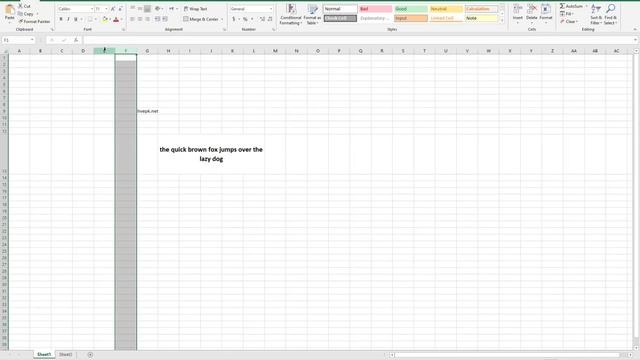The width and height of the screenshot is (640, 360).
Task: Toggle Center horizontal alignment
Action: [140, 19]
